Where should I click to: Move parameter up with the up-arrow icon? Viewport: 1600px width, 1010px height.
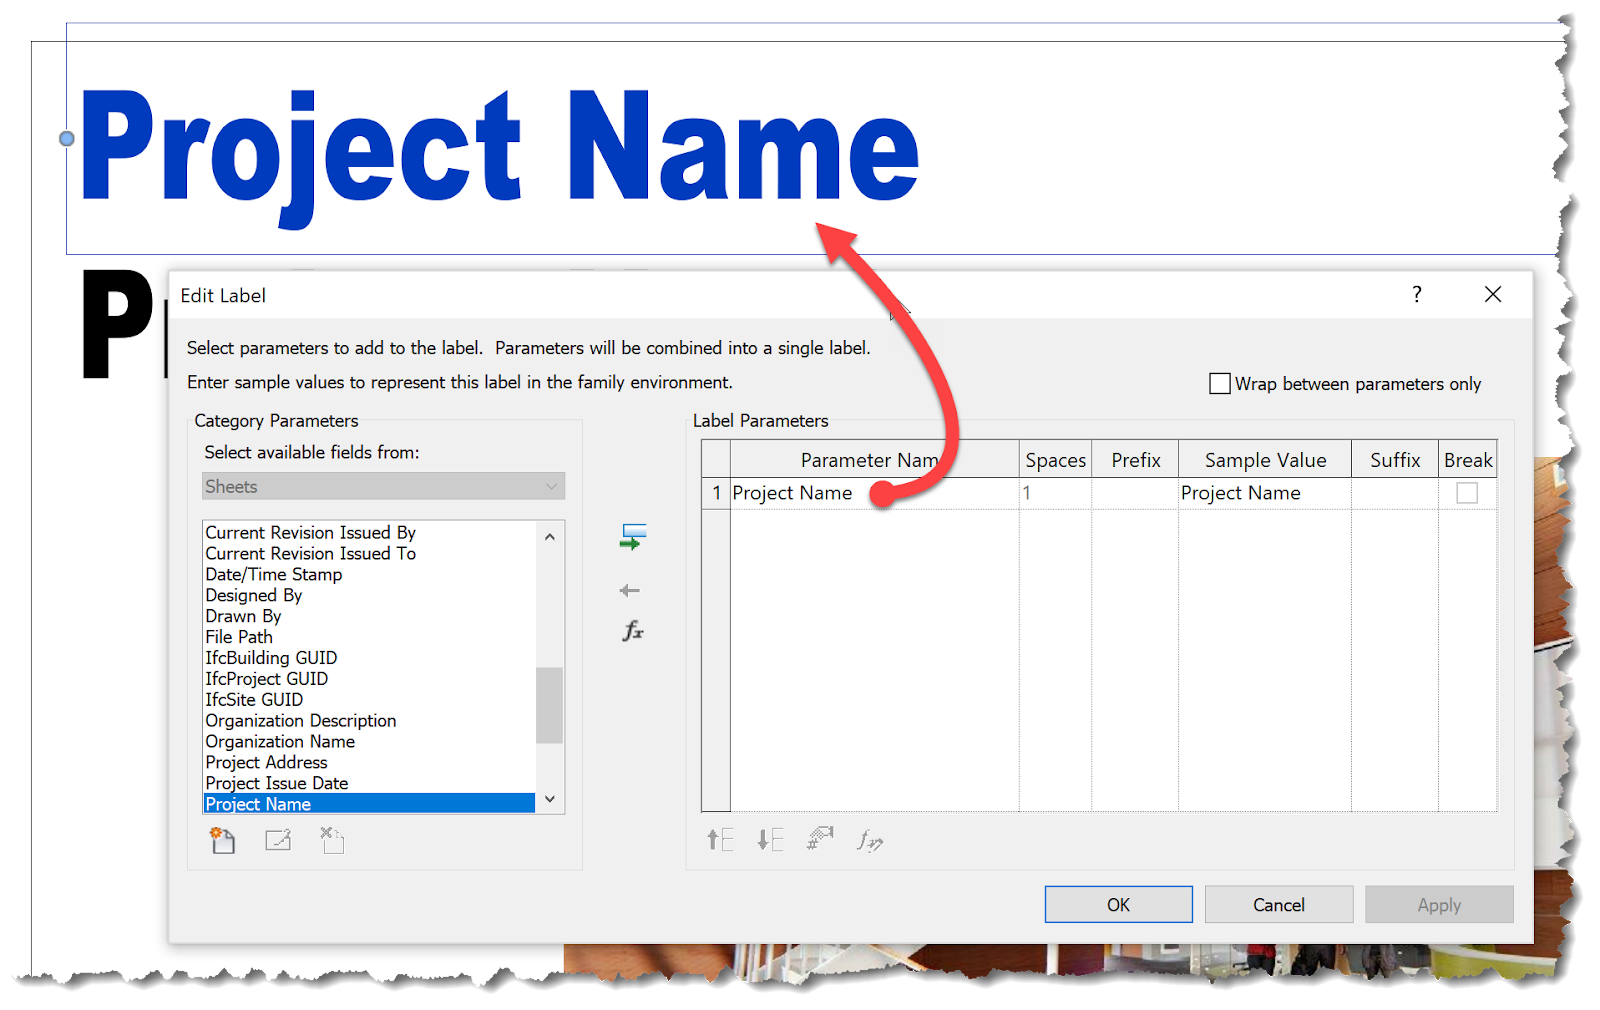[718, 840]
